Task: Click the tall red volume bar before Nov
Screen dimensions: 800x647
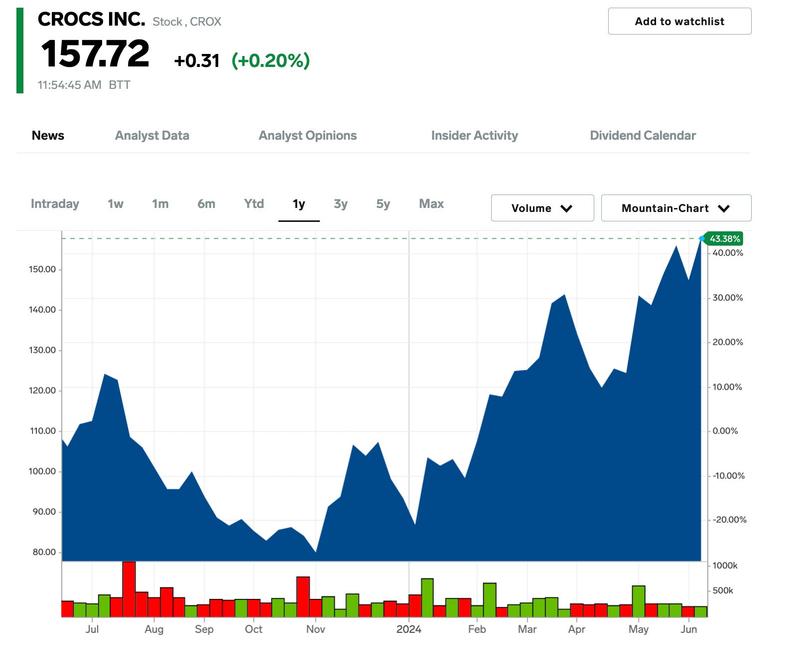Action: [303, 597]
